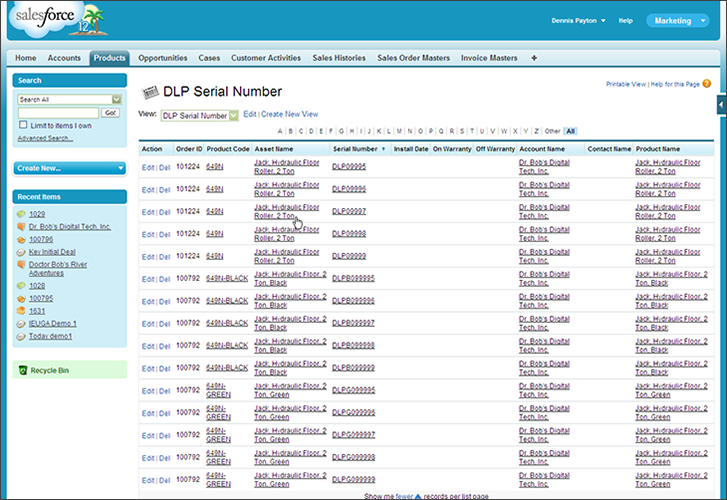Click icon beside IEUGA Demo 1
The width and height of the screenshot is (727, 500).
(x=21, y=324)
